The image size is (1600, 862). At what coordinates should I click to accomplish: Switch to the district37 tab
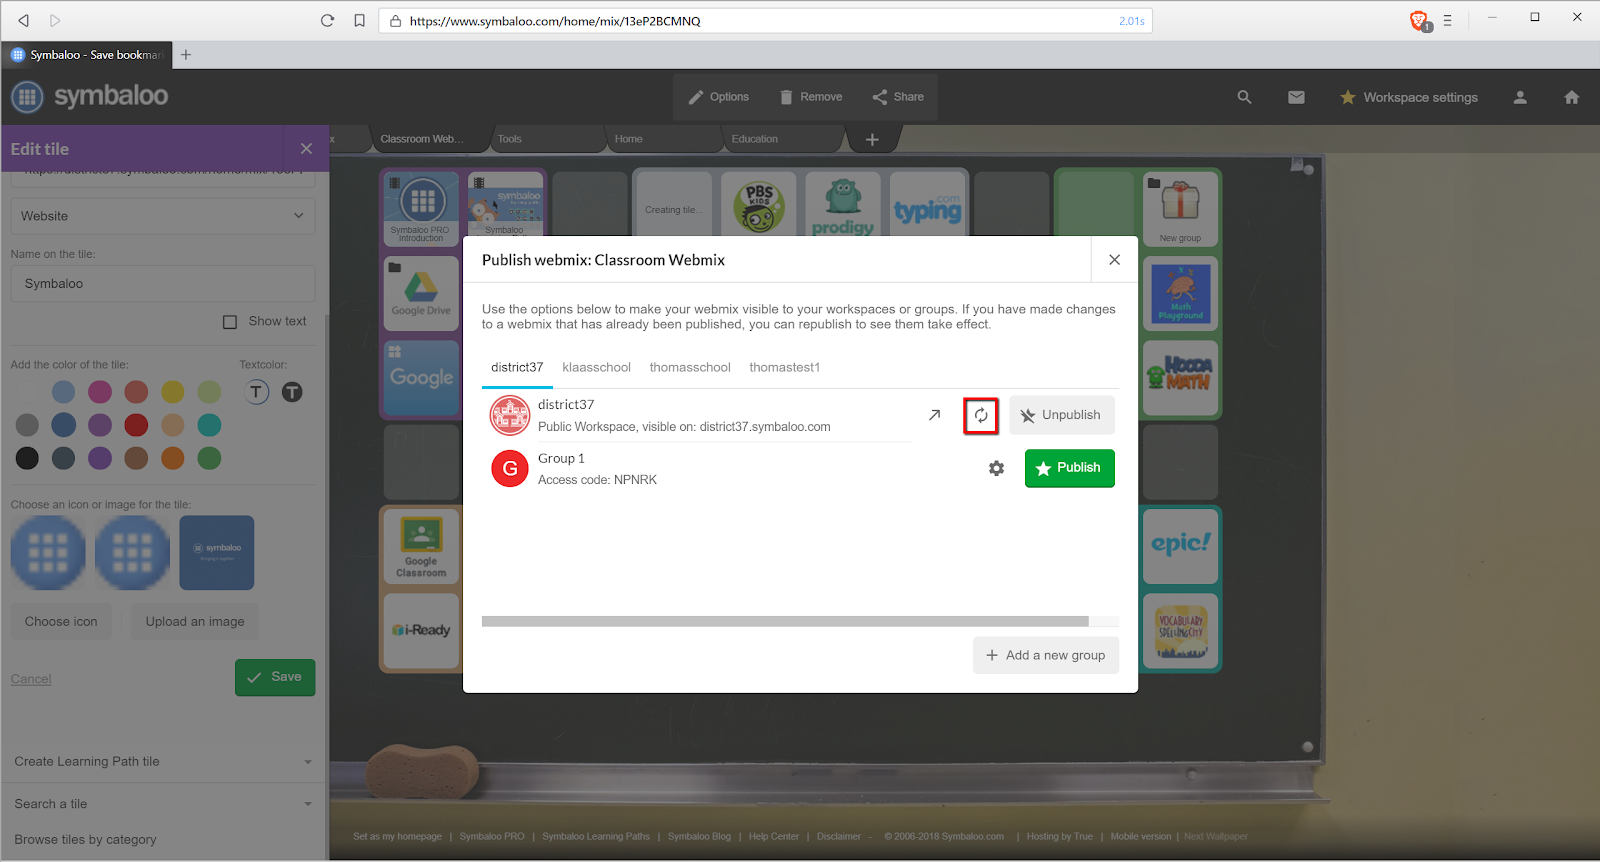517,367
